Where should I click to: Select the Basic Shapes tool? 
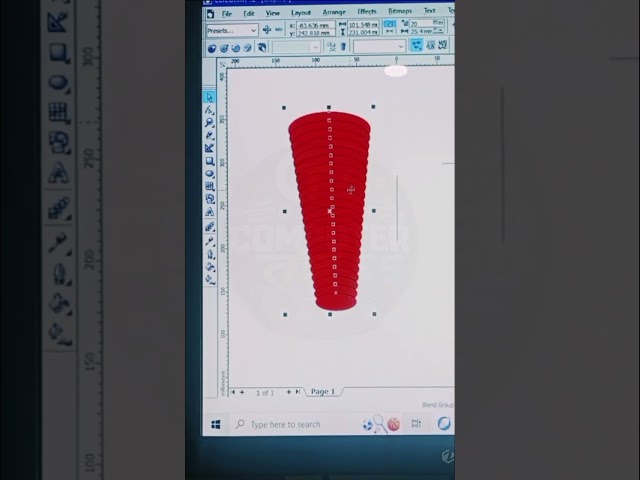[210, 199]
